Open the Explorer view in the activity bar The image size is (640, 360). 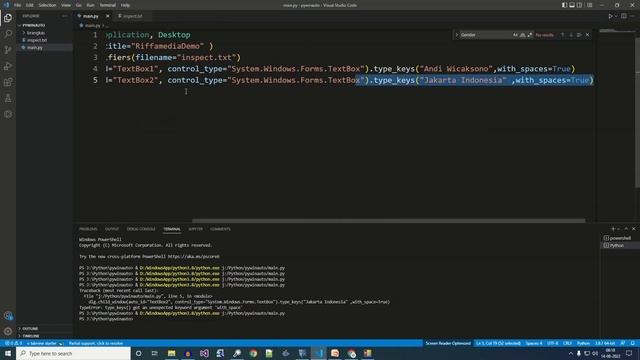click(x=8, y=18)
